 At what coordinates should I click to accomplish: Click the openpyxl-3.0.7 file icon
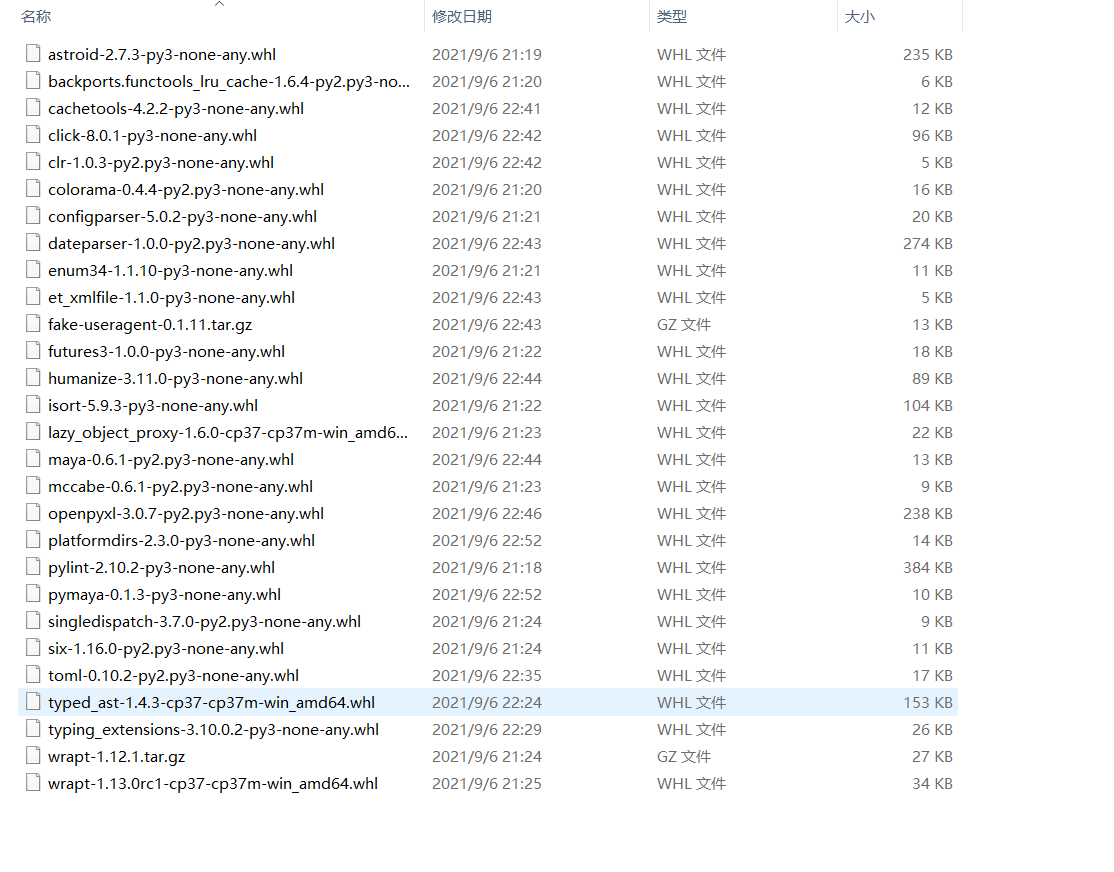pos(33,512)
